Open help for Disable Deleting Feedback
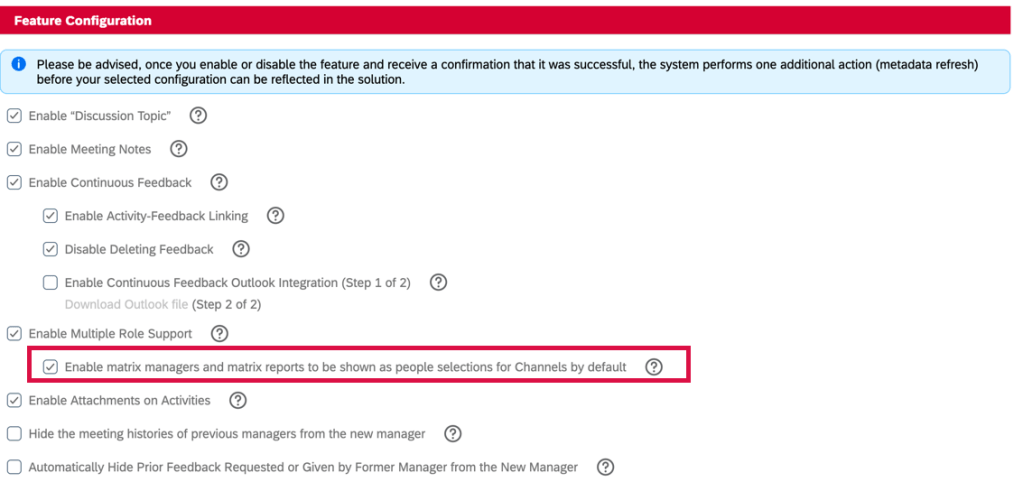Image resolution: width=1023 pixels, height=482 pixels. pyautogui.click(x=241, y=249)
